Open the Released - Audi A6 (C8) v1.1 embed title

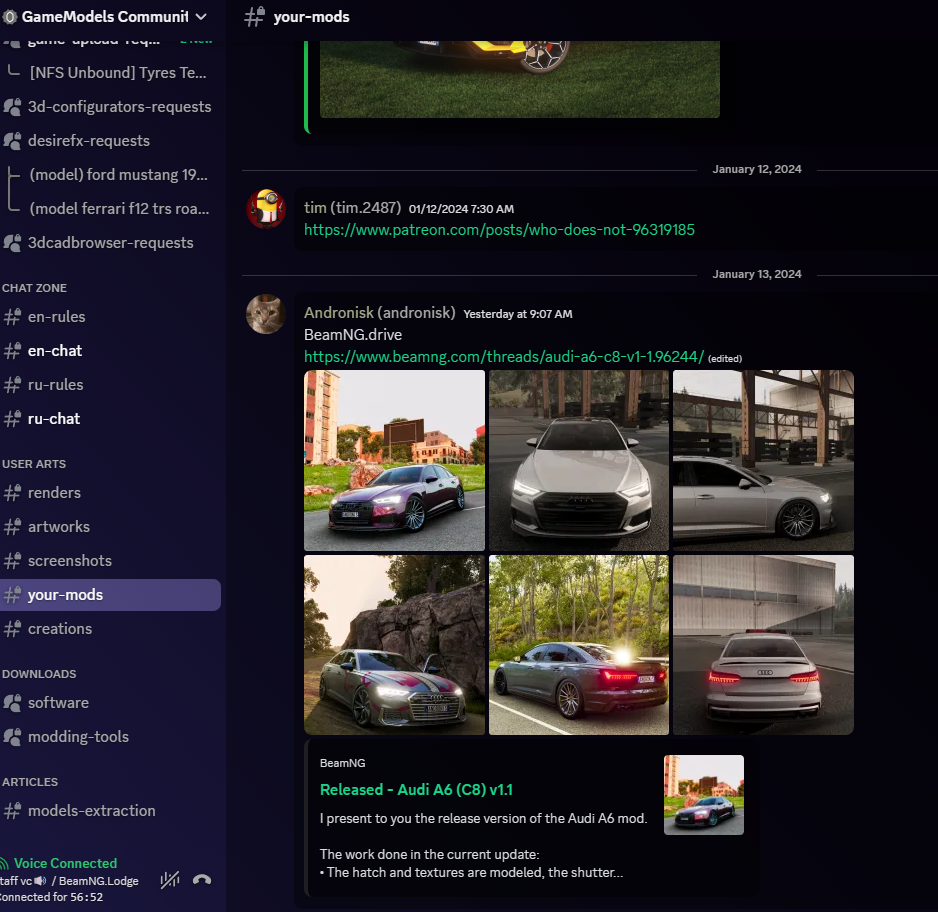coord(416,790)
